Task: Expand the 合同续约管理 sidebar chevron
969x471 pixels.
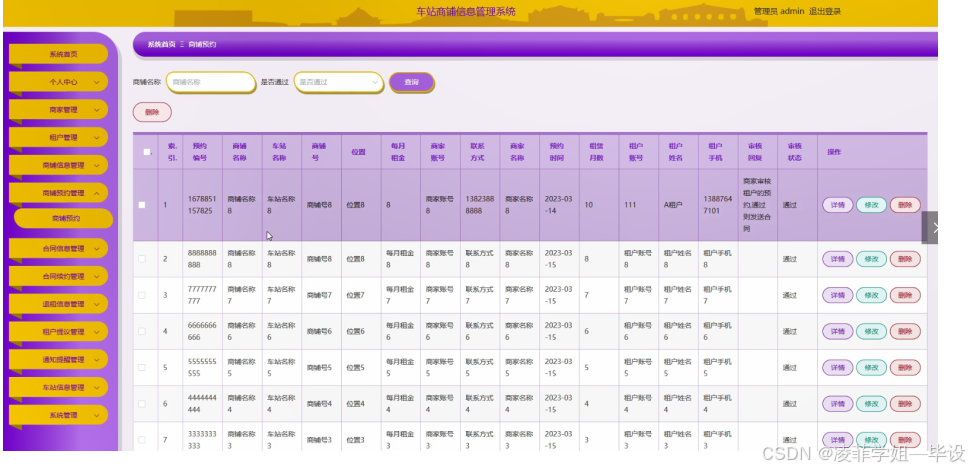Action: pos(96,276)
